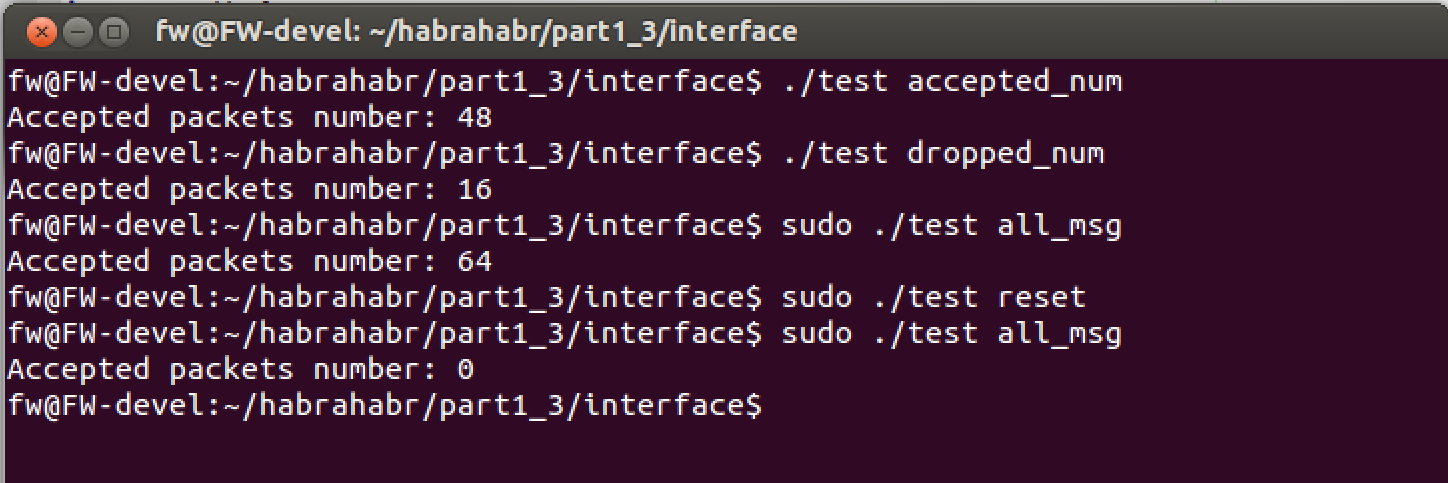Click the terminal window title text
1448x483 pixels.
coord(476,32)
